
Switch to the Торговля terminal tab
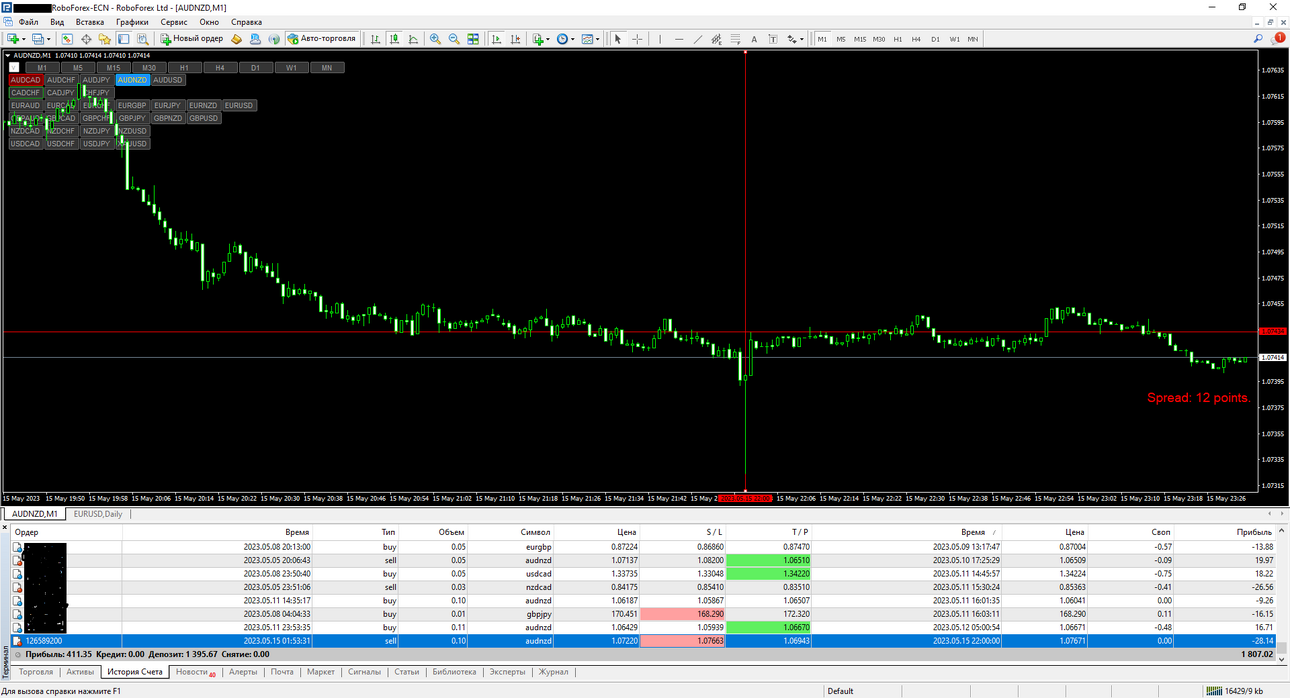click(x=36, y=672)
